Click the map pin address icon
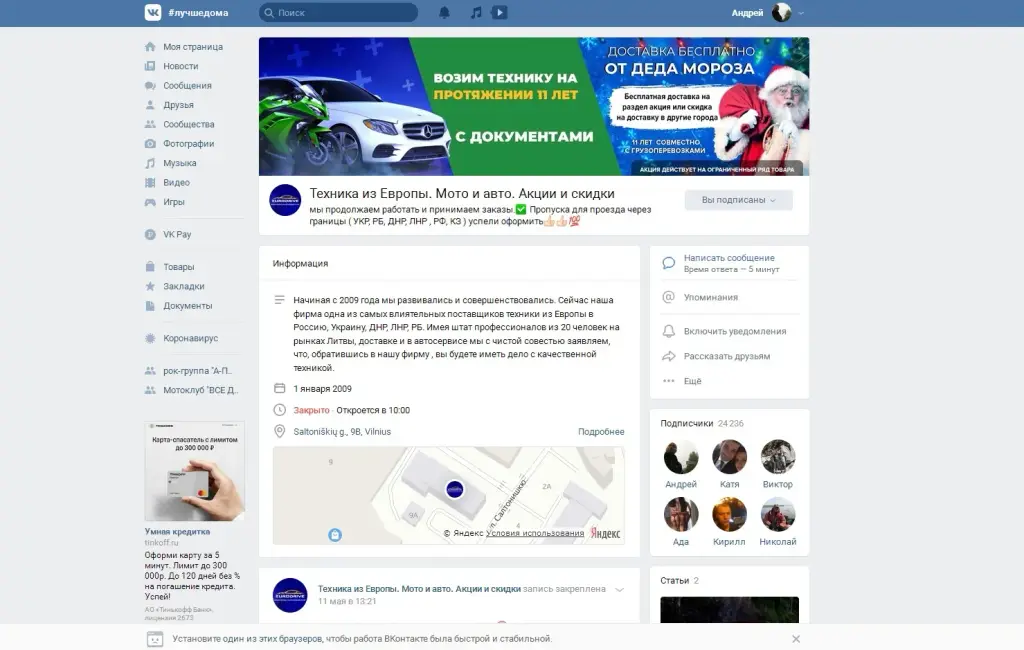This screenshot has height=650, width=1024. click(x=280, y=432)
